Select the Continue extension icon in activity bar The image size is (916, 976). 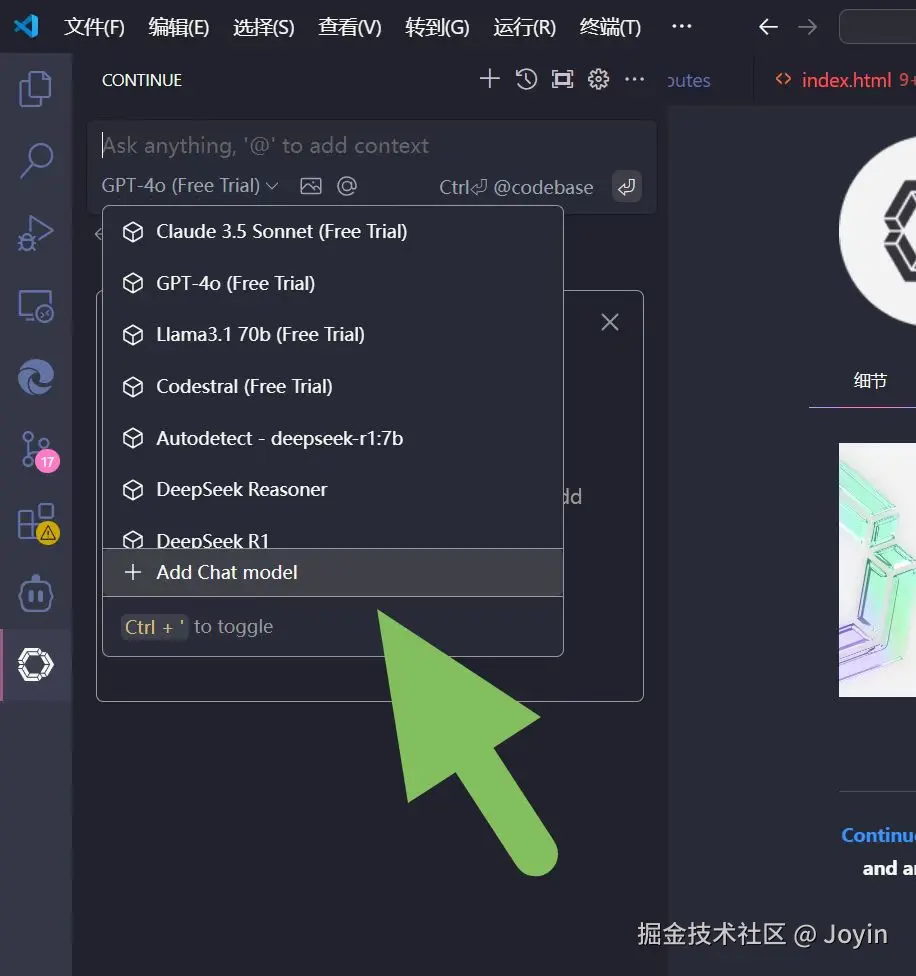pyautogui.click(x=35, y=665)
